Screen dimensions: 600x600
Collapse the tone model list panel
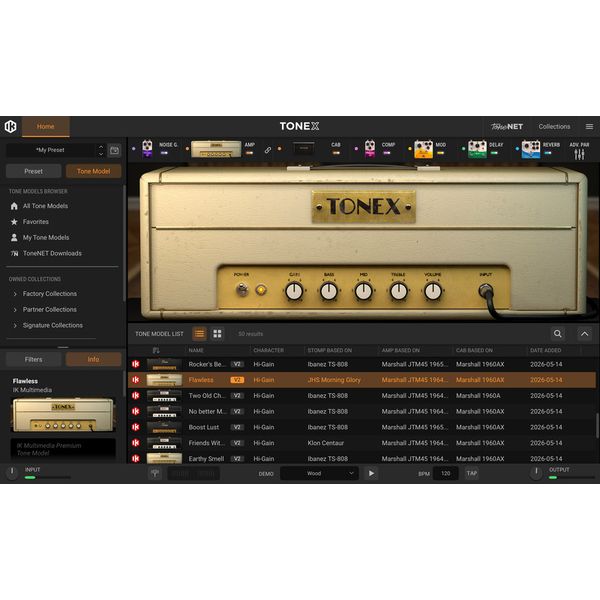[x=584, y=334]
